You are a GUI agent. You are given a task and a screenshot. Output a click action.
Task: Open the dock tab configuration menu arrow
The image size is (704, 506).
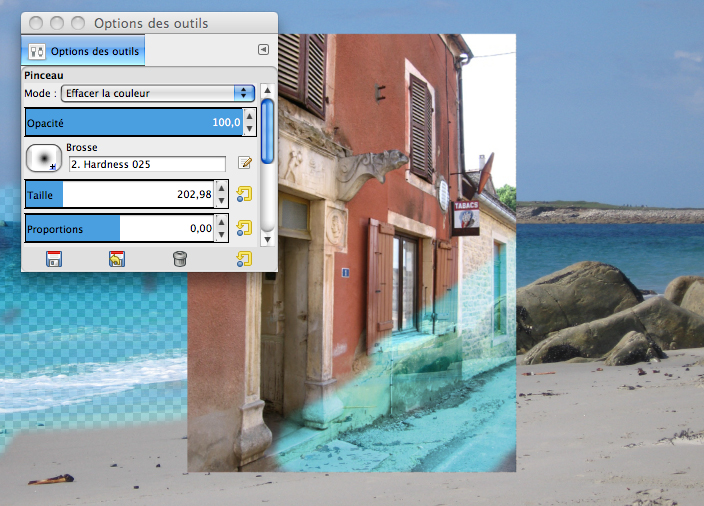pyautogui.click(x=264, y=49)
